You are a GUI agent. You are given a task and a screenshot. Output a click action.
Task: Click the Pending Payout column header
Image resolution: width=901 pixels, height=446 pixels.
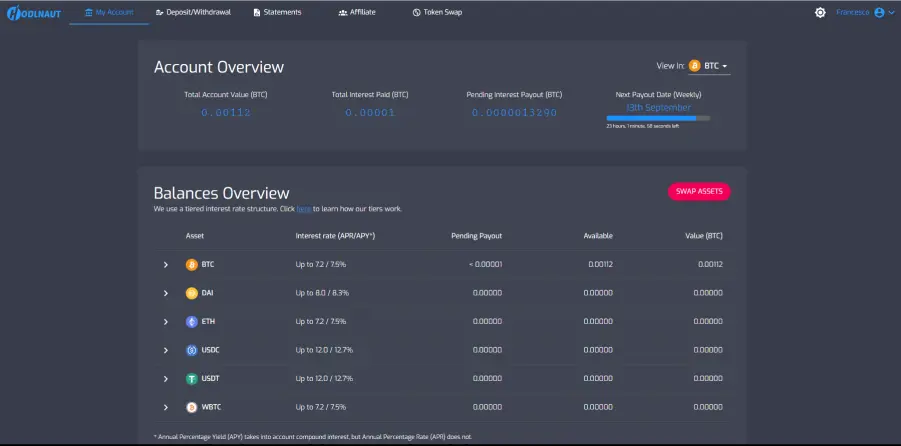[476, 236]
